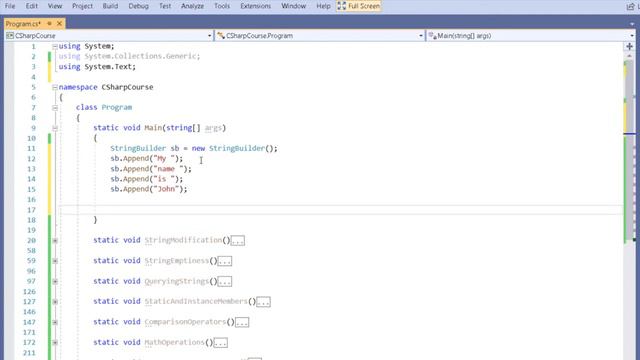Open the Main(string[] args) member dropdown
This screenshot has height=360, width=640.
[x=632, y=36]
